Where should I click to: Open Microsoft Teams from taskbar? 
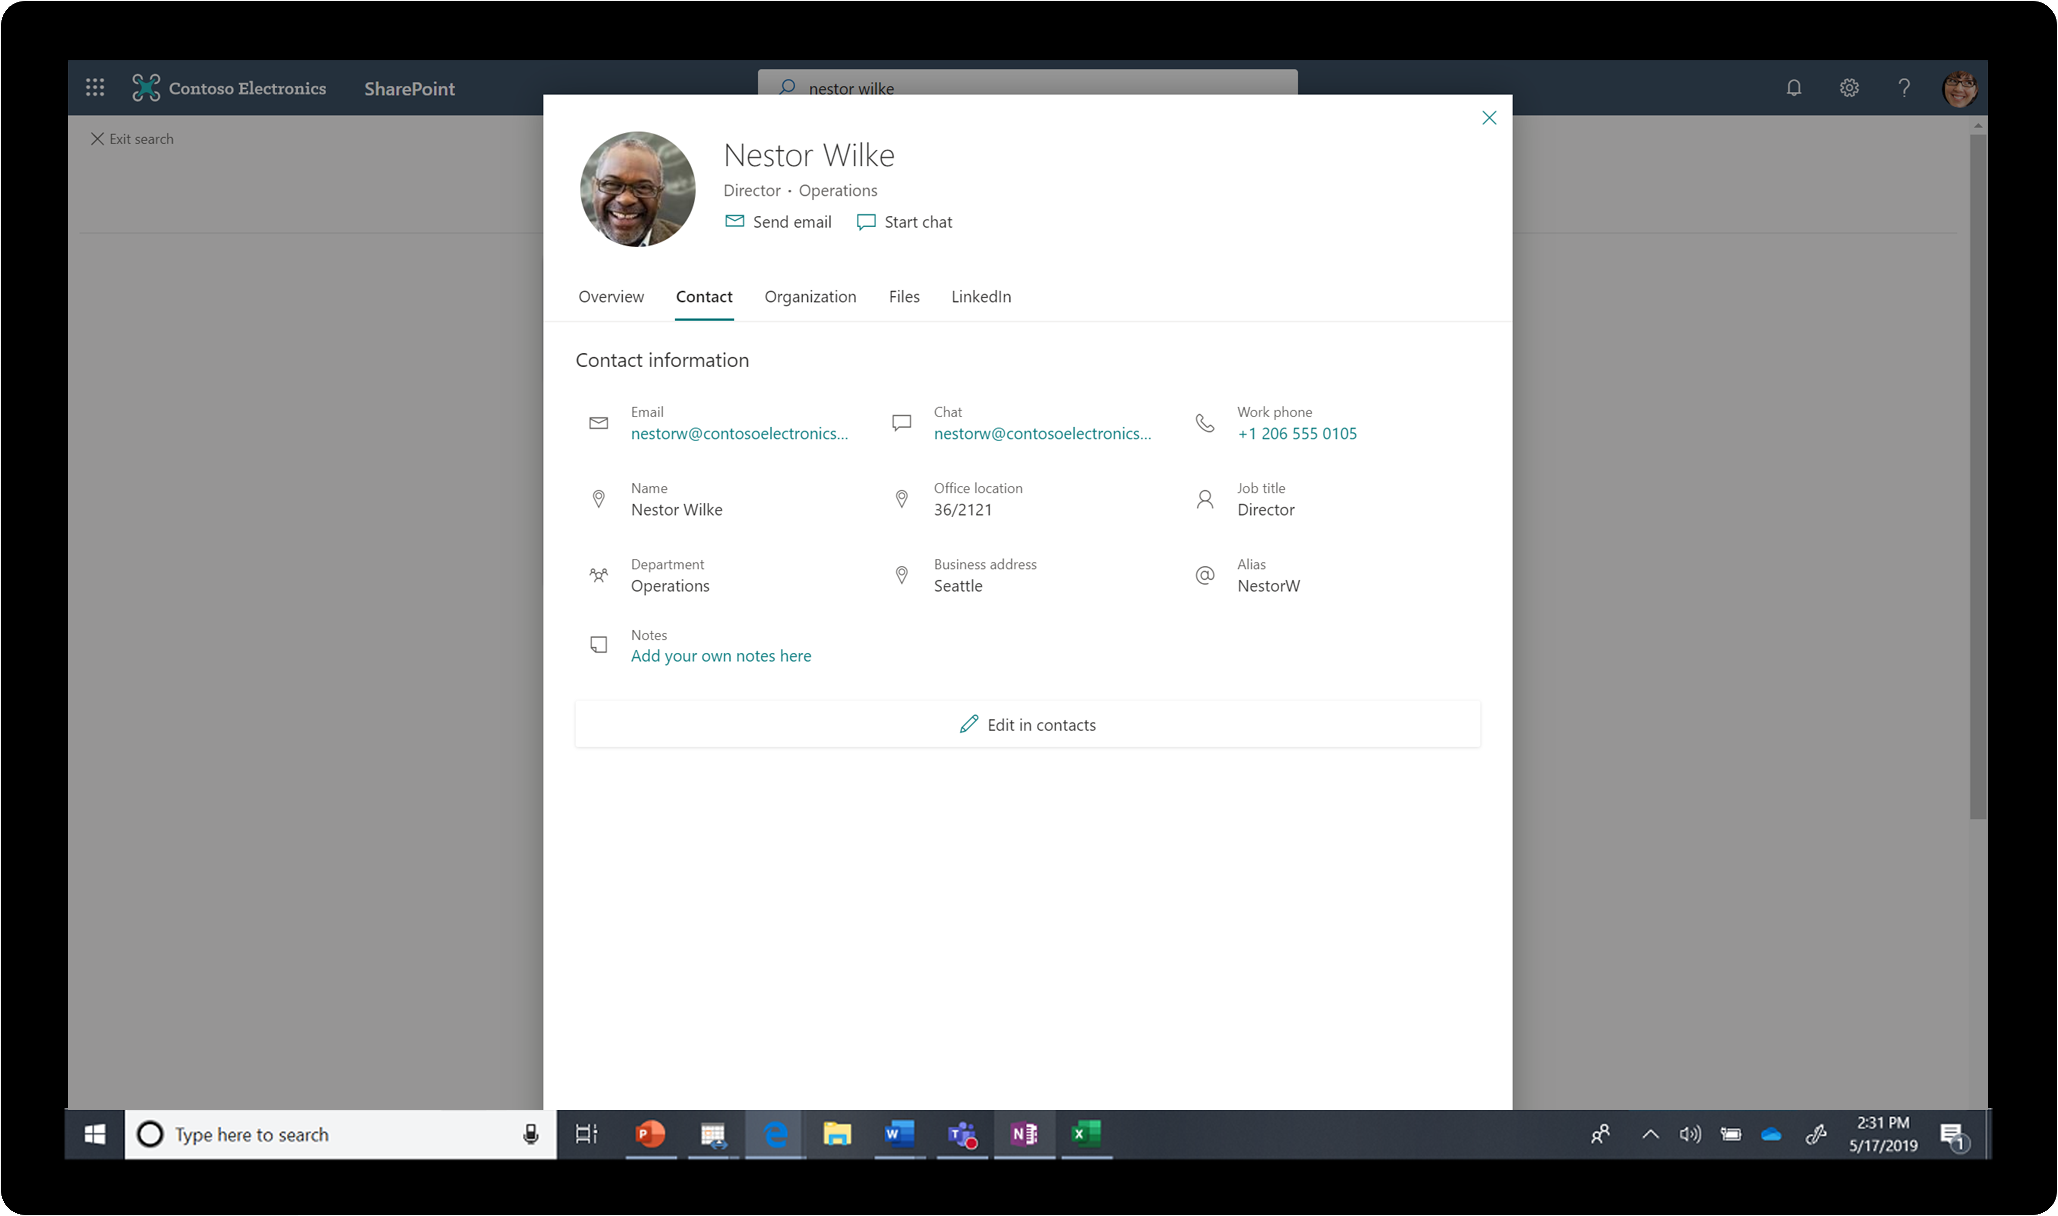pos(962,1134)
